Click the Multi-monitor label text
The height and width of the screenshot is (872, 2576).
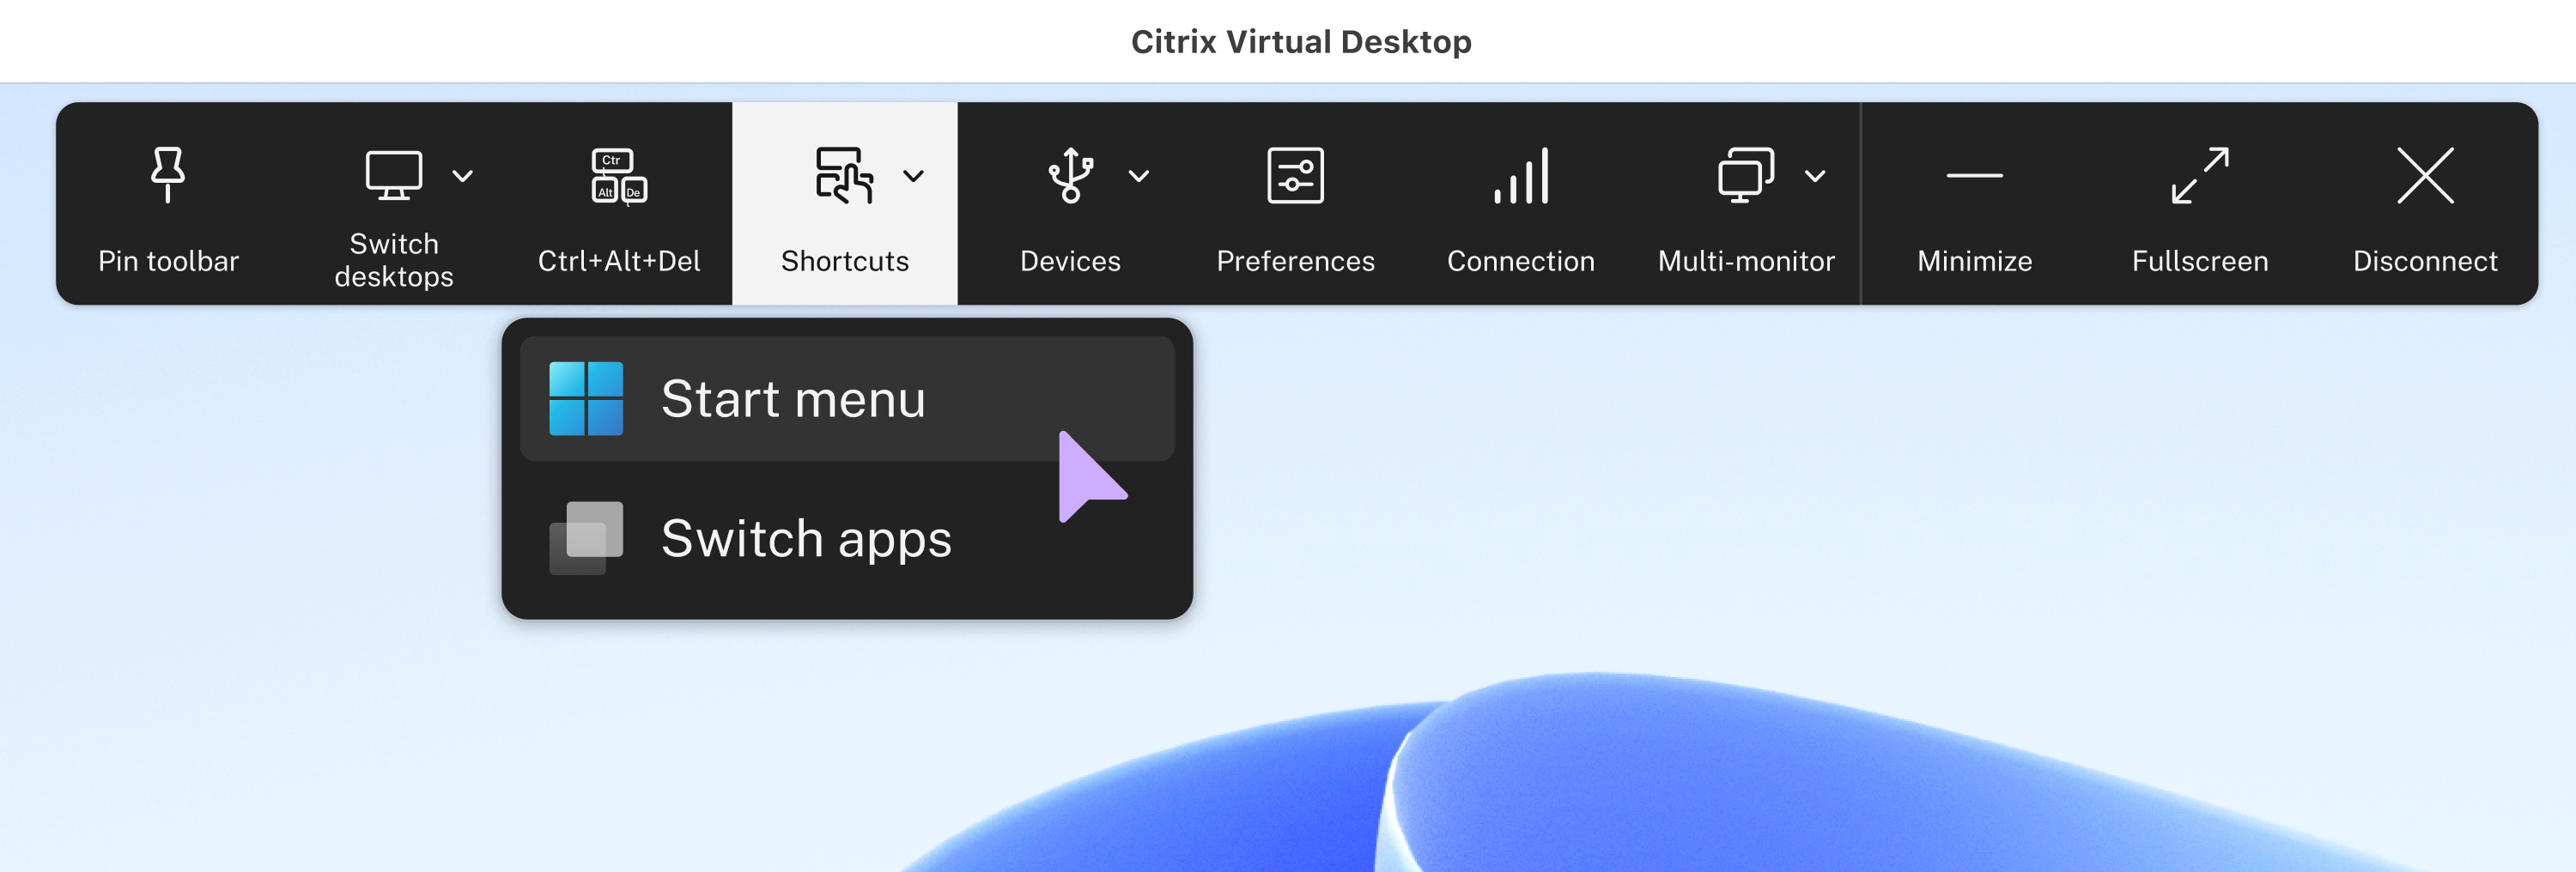point(1746,261)
